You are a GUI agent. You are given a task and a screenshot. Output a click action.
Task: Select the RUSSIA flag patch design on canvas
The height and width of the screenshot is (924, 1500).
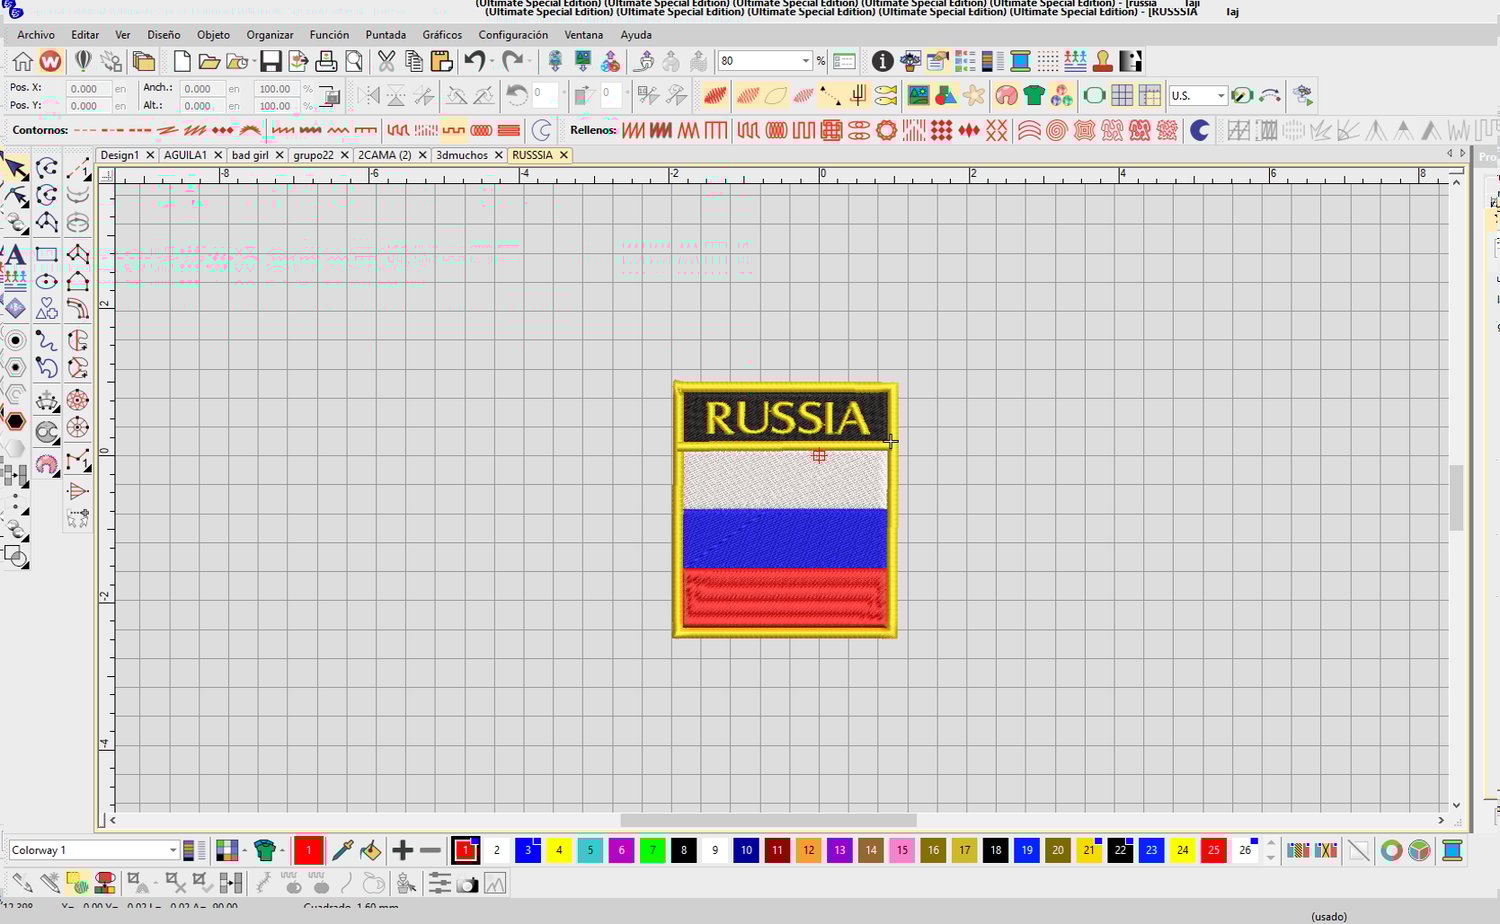(x=785, y=509)
